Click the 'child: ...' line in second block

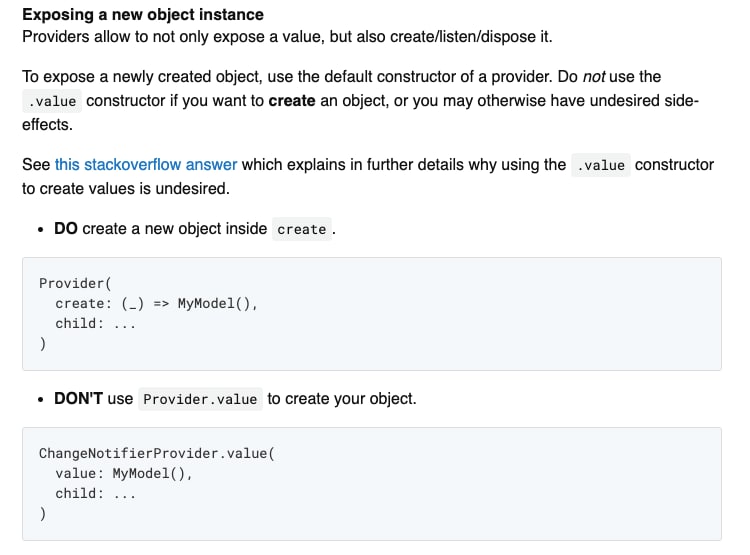coord(96,494)
